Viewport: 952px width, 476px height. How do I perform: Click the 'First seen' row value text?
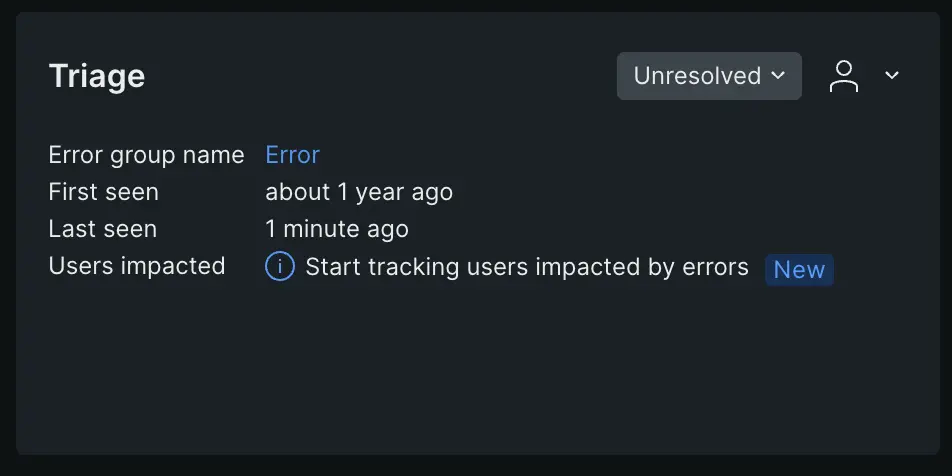[x=358, y=192]
